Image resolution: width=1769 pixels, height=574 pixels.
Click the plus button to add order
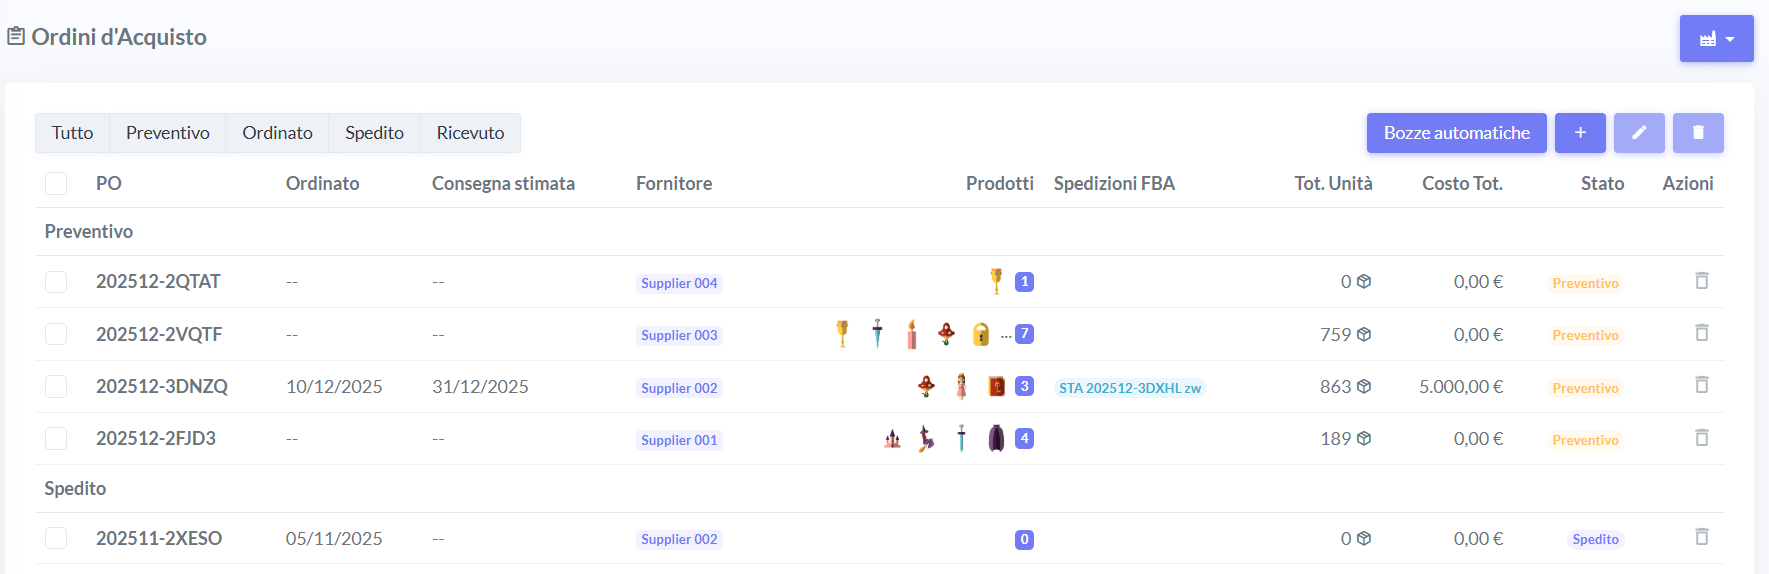click(x=1579, y=133)
